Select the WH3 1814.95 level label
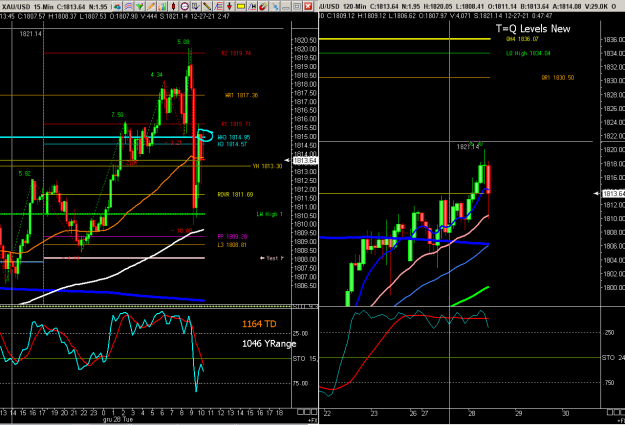The image size is (625, 425). tap(234, 138)
